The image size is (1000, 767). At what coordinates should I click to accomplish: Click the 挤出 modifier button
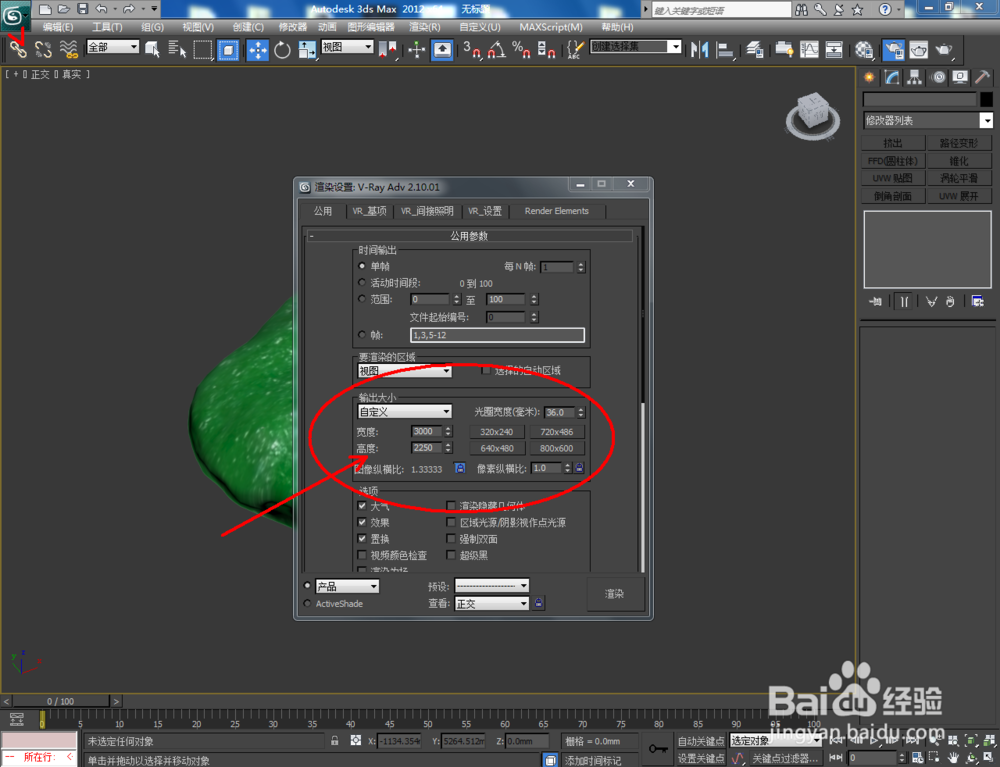coord(893,143)
